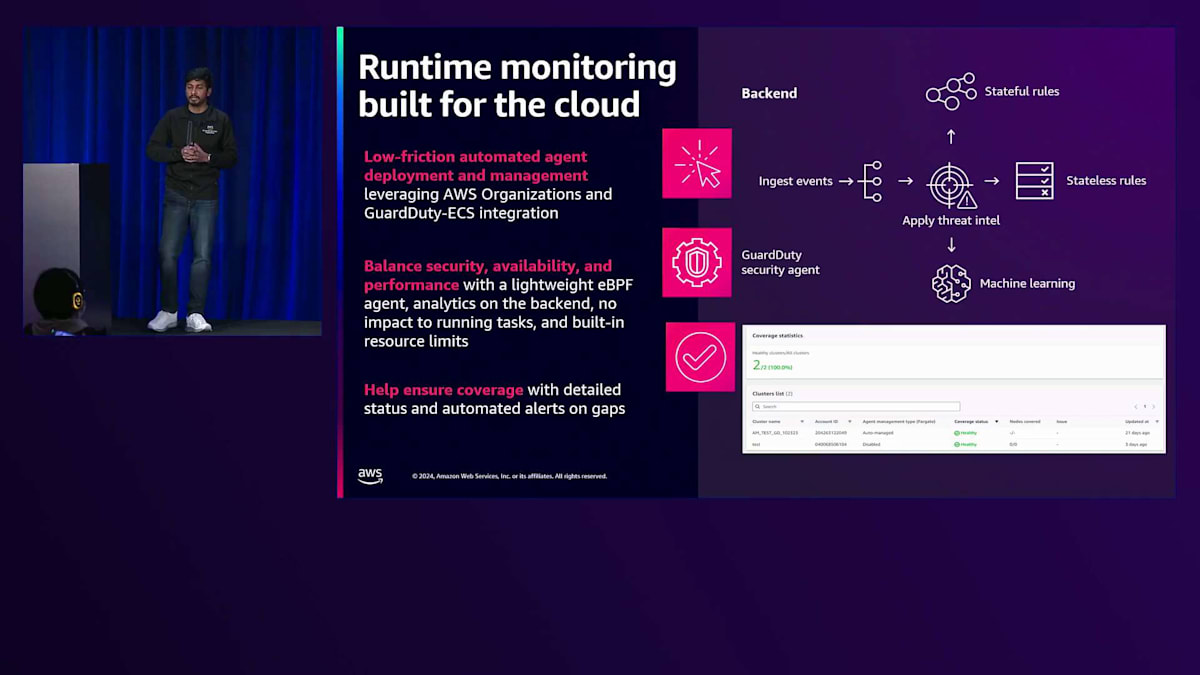Image resolution: width=1200 pixels, height=675 pixels.
Task: Select the 'test' cluster name cell
Action: (756, 444)
